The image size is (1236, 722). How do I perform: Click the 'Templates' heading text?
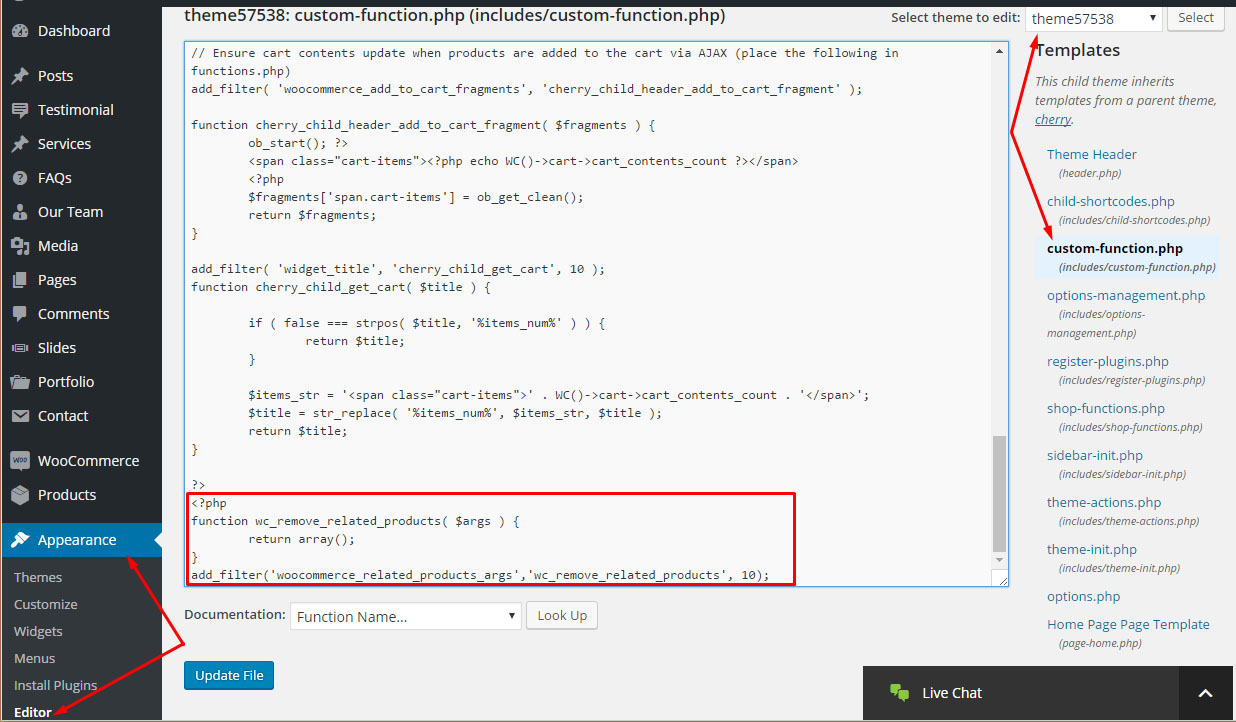1077,50
